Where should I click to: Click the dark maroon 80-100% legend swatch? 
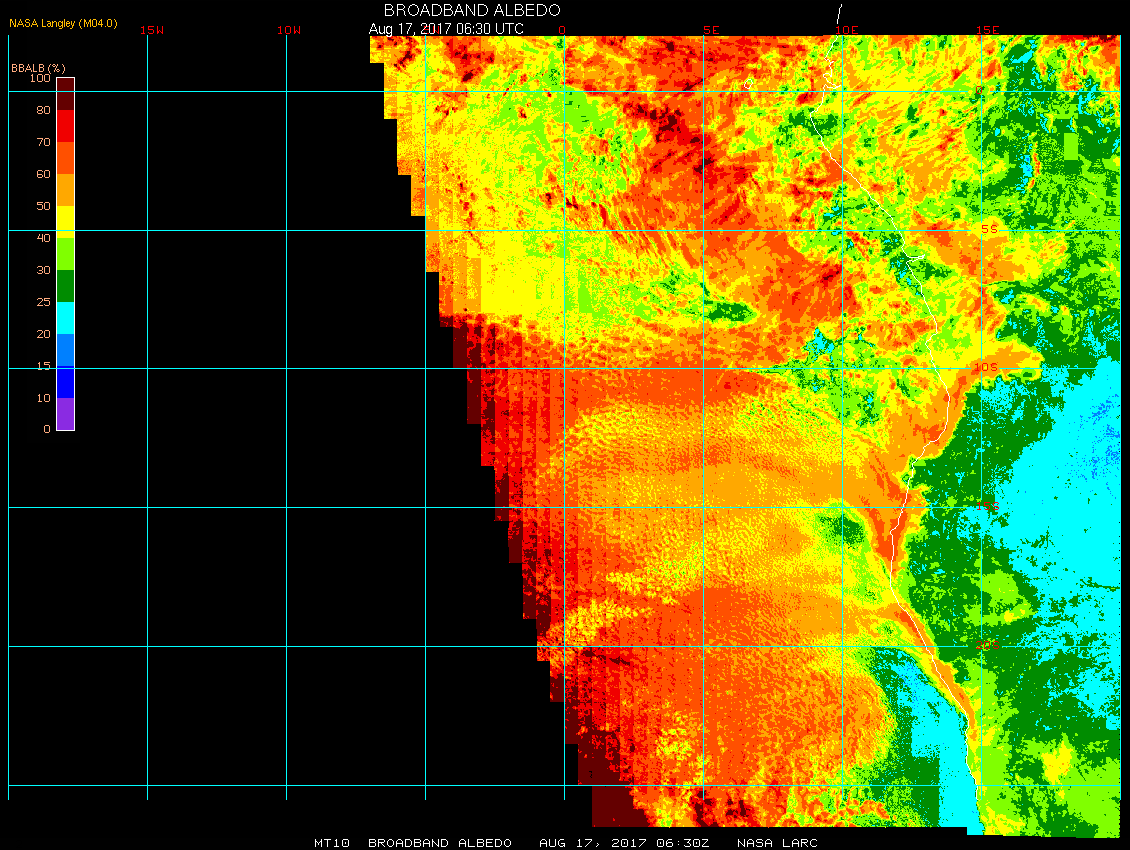(66, 94)
